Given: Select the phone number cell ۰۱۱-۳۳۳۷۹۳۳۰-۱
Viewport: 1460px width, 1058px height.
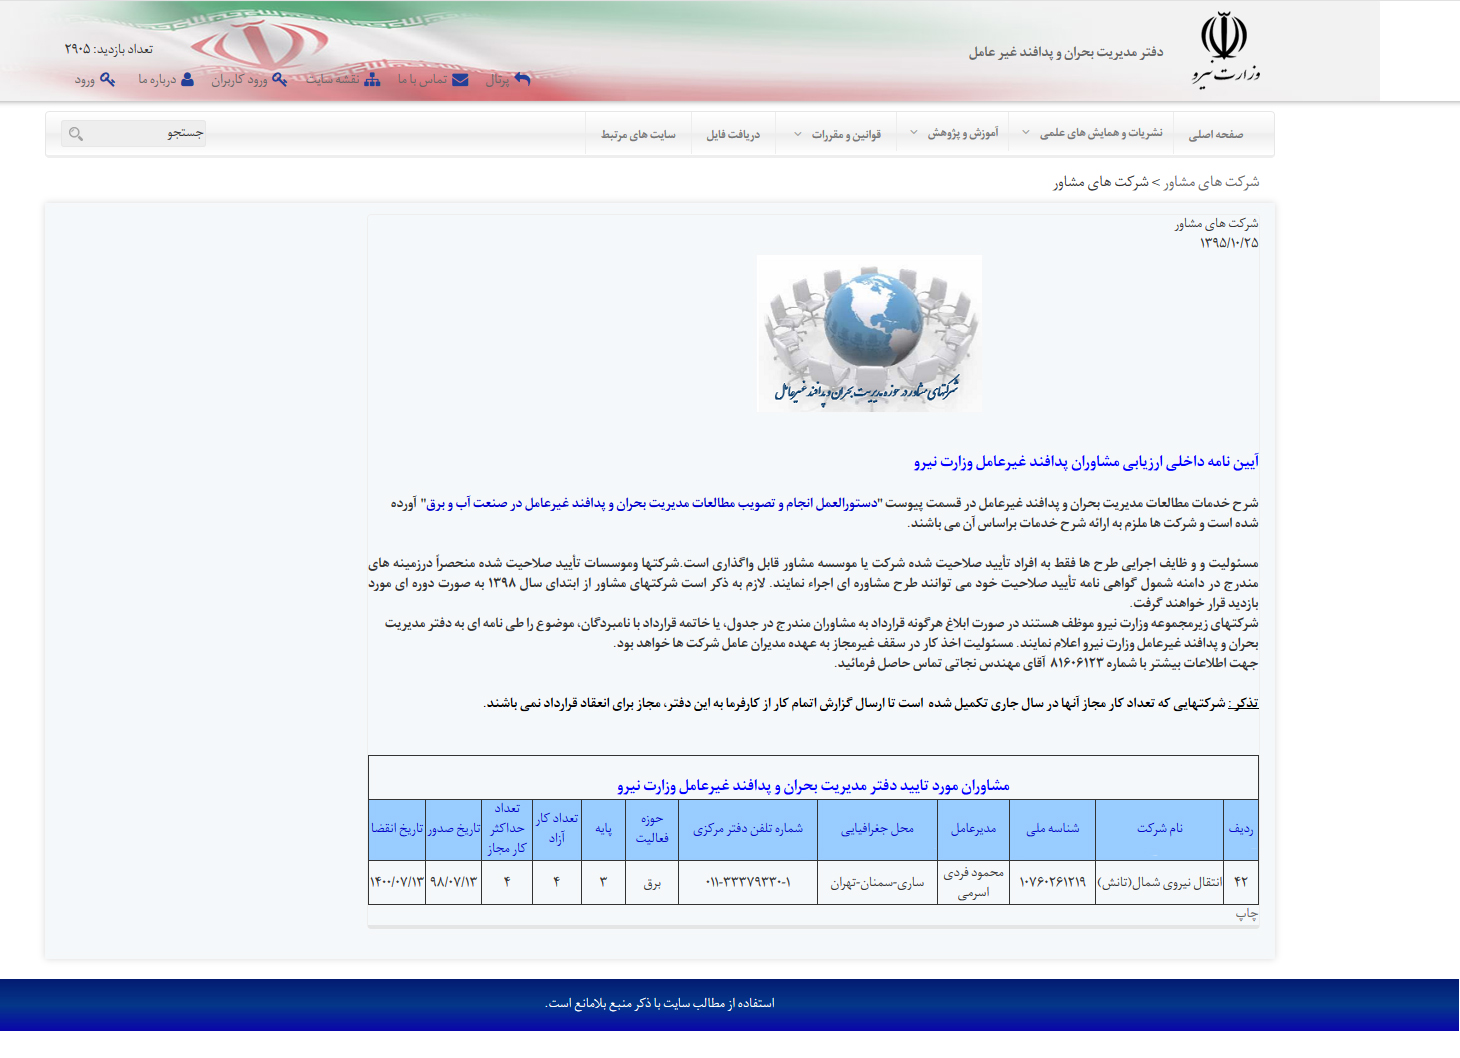Looking at the screenshot, I should tap(748, 883).
